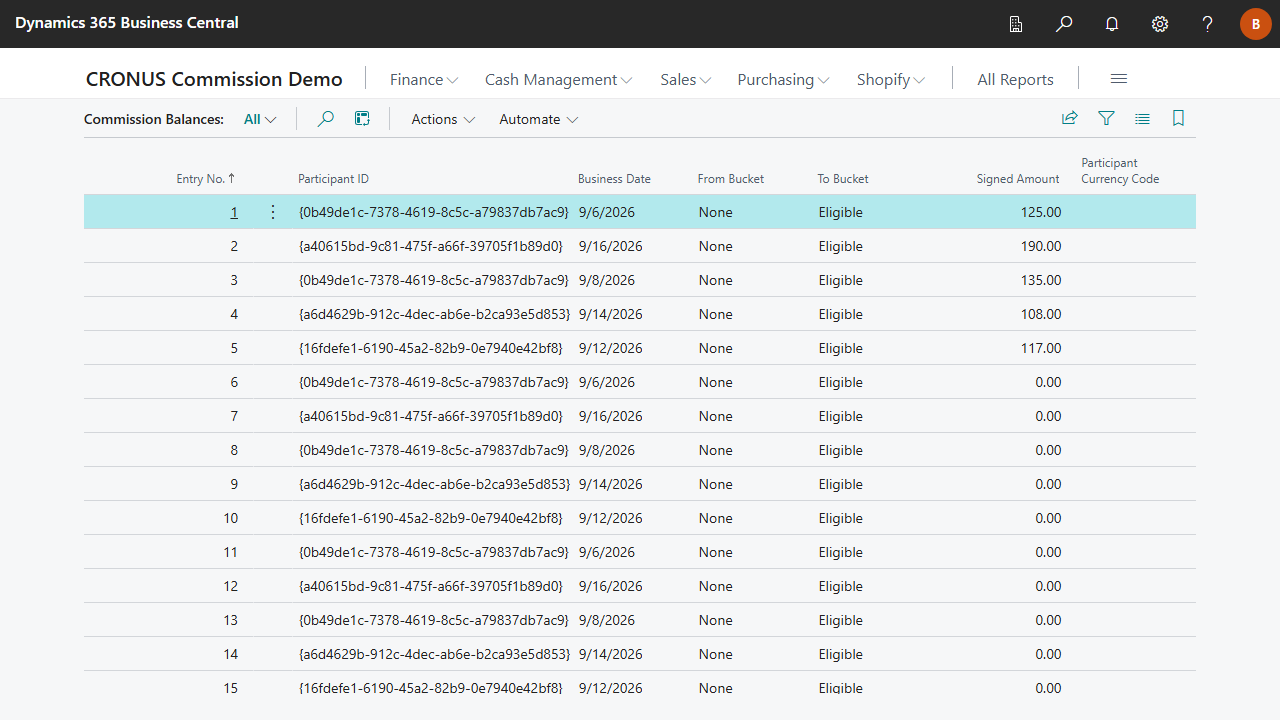Select Participant ID in entry 5 row
The height and width of the screenshot is (720, 1280).
[x=430, y=348]
